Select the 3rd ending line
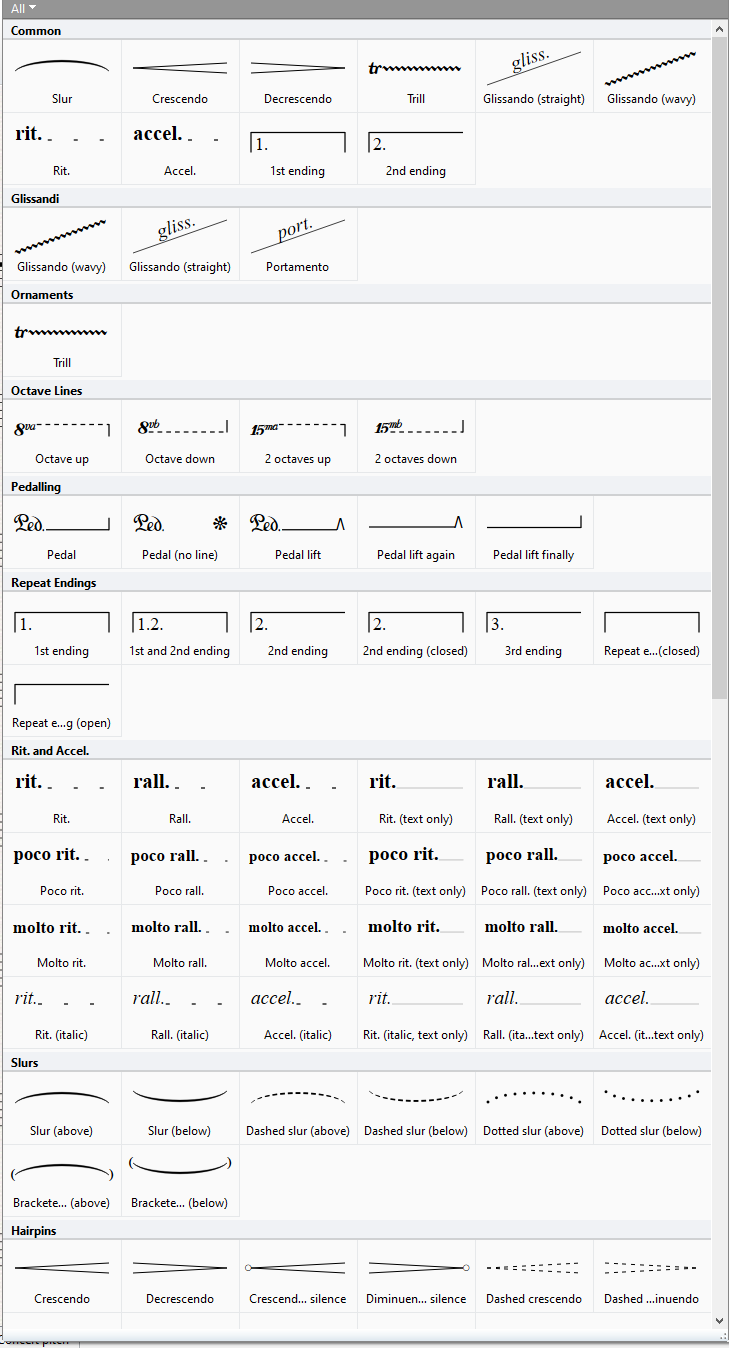Image resolution: width=736 pixels, height=1348 pixels. (534, 628)
